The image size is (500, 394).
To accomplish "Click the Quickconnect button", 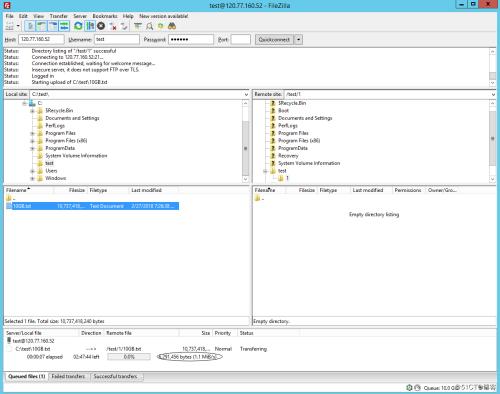I will pyautogui.click(x=274, y=40).
